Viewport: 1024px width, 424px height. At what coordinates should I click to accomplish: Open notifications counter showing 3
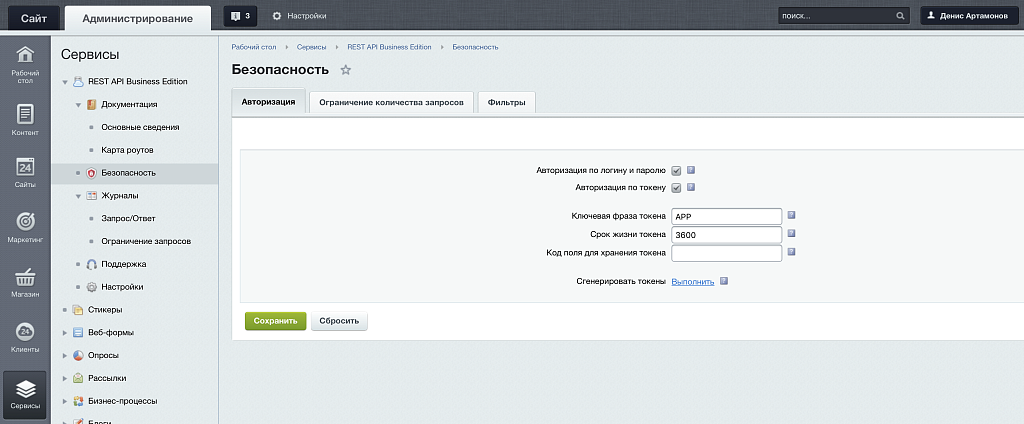tap(240, 16)
